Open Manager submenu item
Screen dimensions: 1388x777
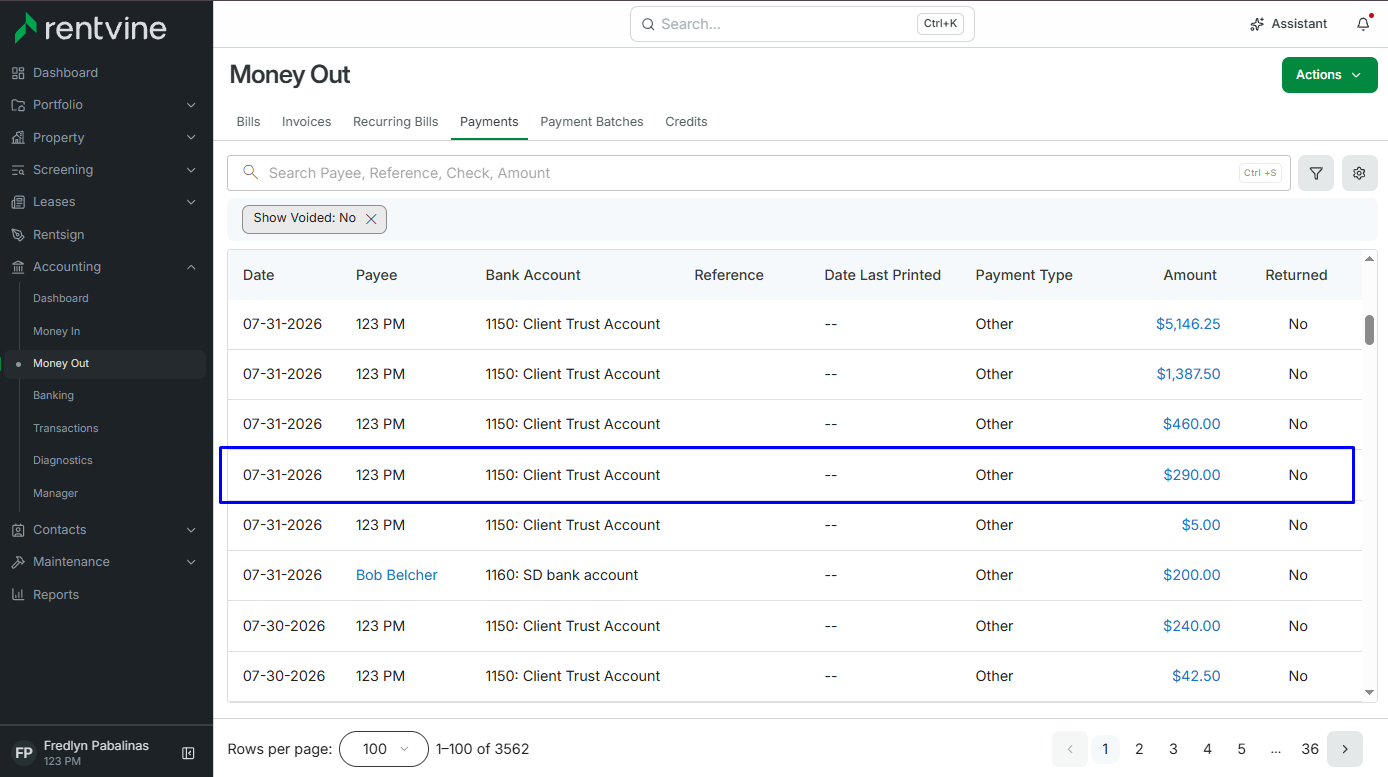tap(56, 493)
